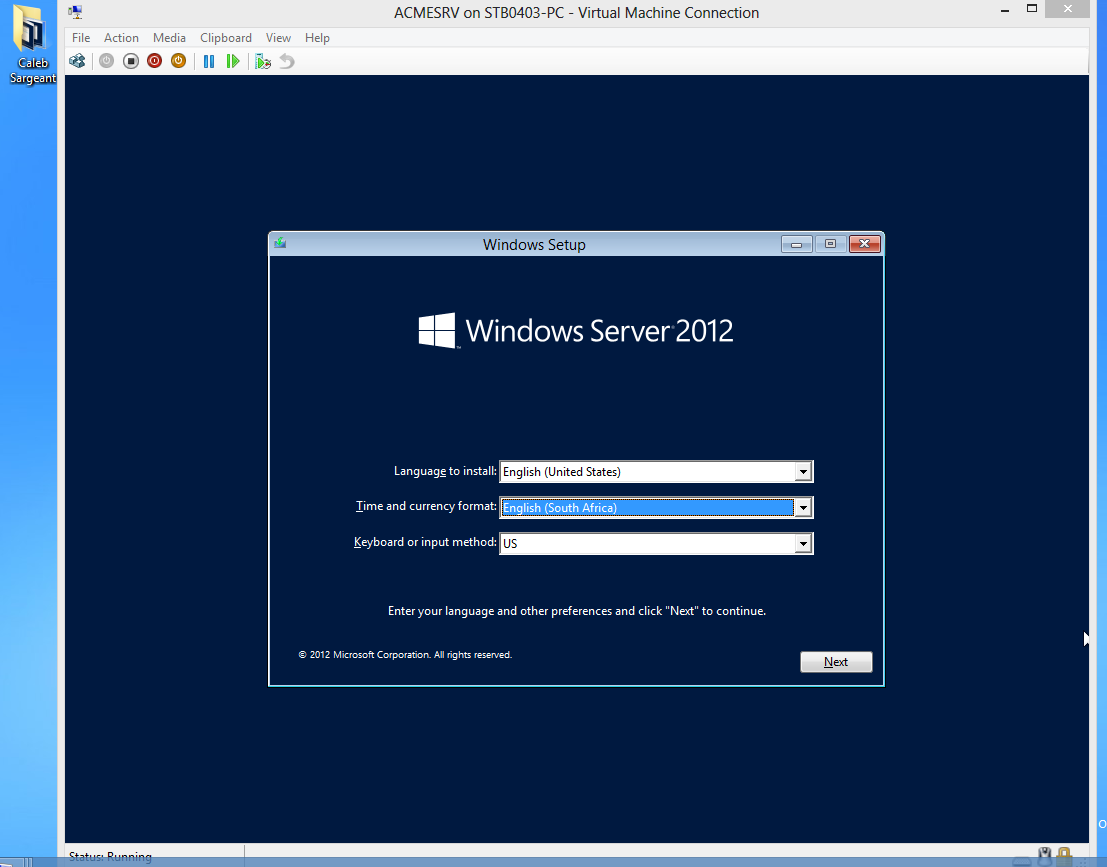The height and width of the screenshot is (867, 1107).
Task: Click the 'Language to install:' label
Action: click(x=445, y=471)
